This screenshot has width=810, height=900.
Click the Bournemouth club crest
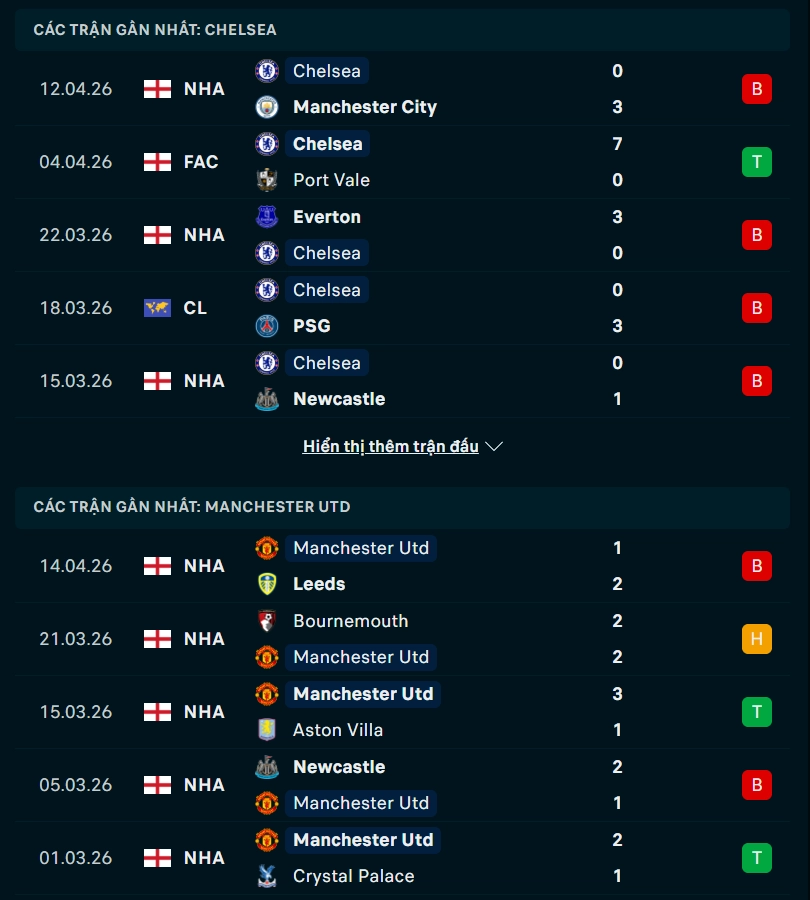click(267, 621)
